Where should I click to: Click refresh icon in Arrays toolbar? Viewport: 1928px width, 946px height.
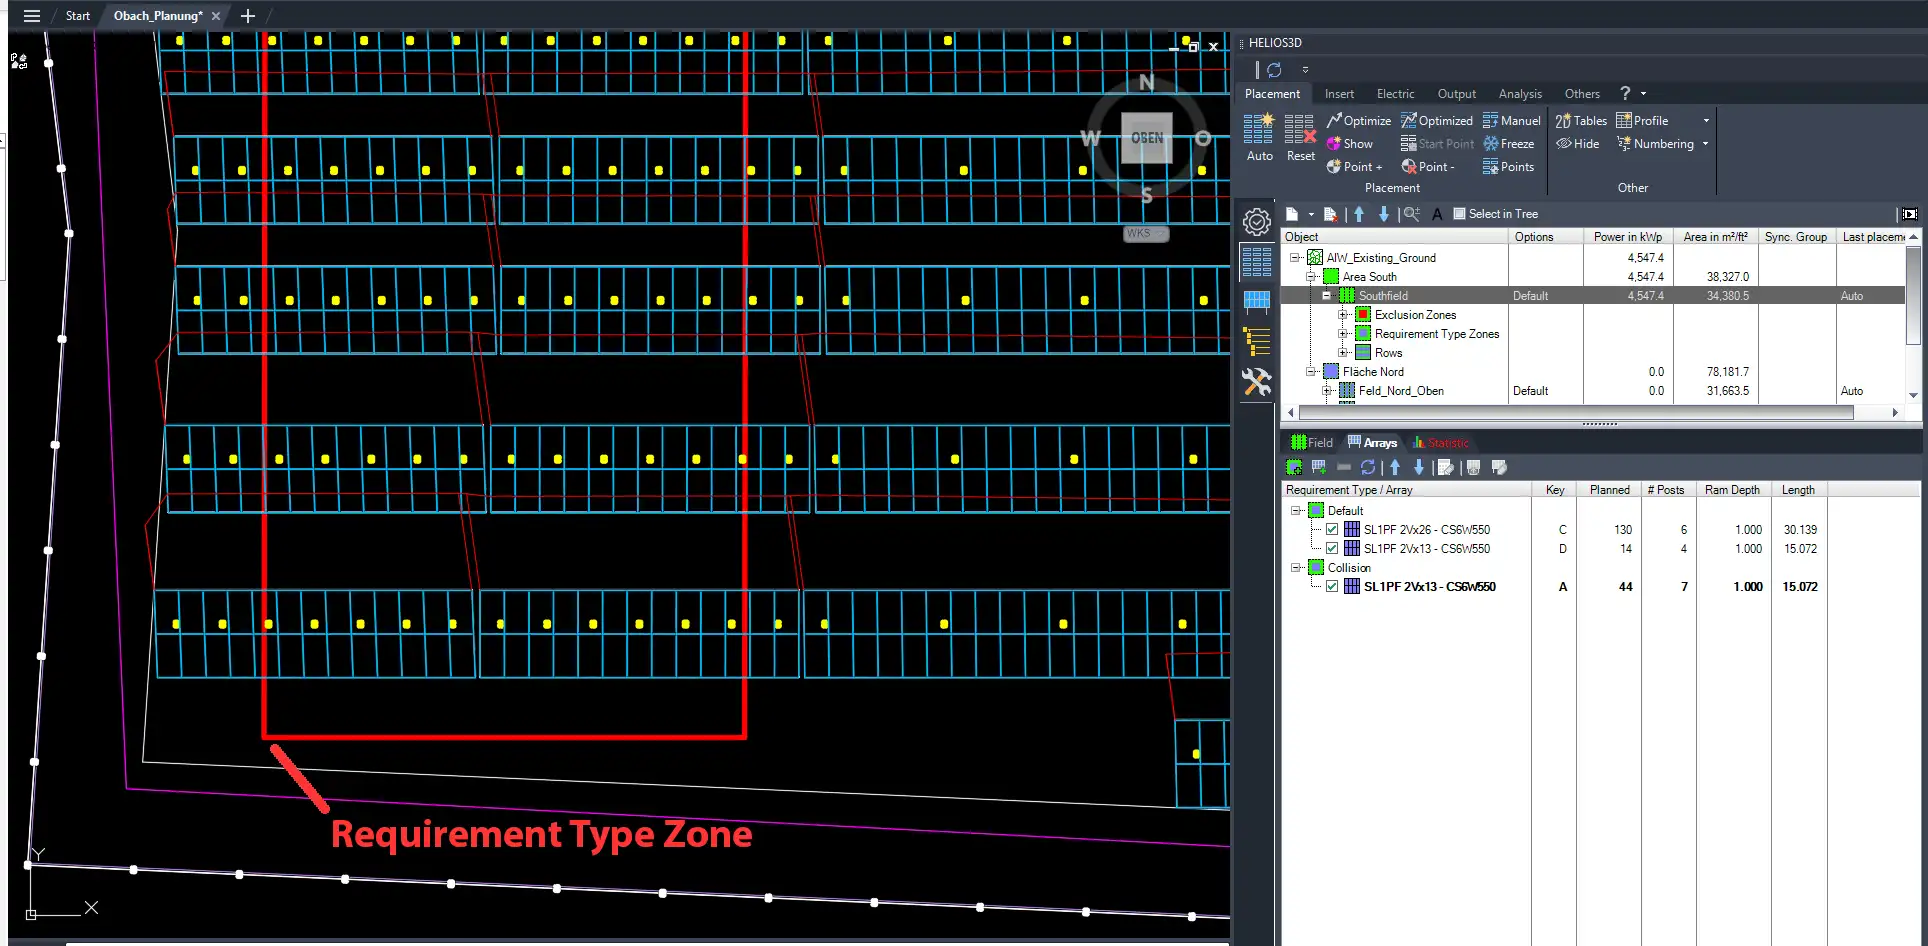pos(1368,467)
